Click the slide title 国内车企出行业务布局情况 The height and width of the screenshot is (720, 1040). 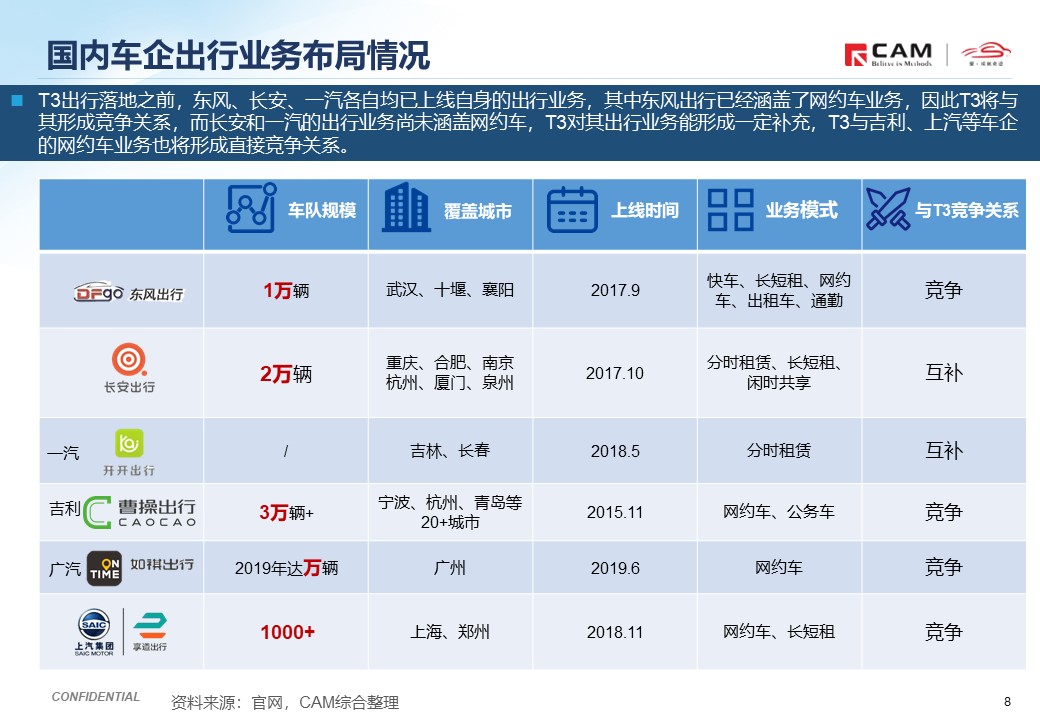(x=238, y=55)
